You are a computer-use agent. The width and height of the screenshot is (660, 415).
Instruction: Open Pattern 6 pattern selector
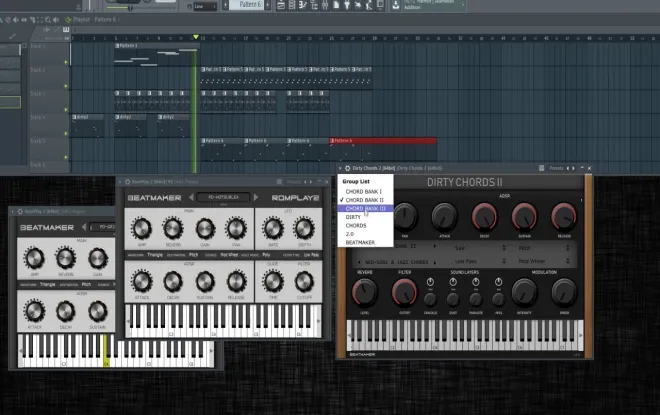[x=248, y=5]
